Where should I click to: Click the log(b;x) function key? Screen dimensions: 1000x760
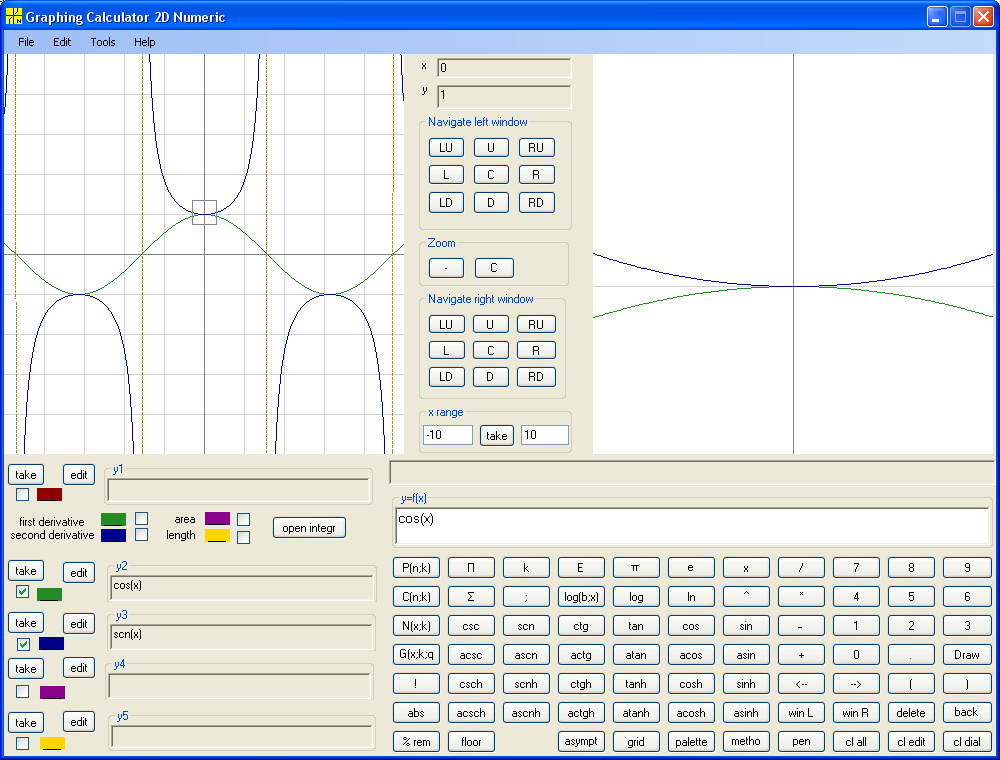pos(581,597)
